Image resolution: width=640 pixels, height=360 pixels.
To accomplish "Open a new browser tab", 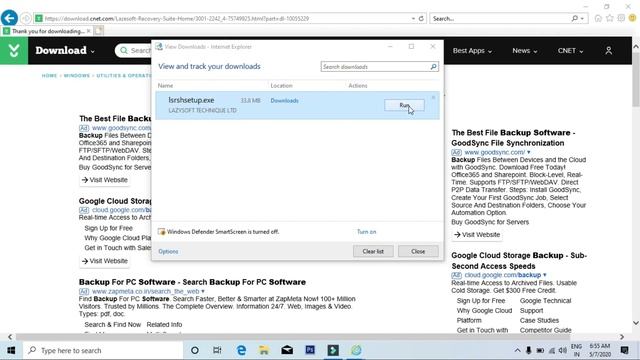I will pyautogui.click(x=99, y=31).
